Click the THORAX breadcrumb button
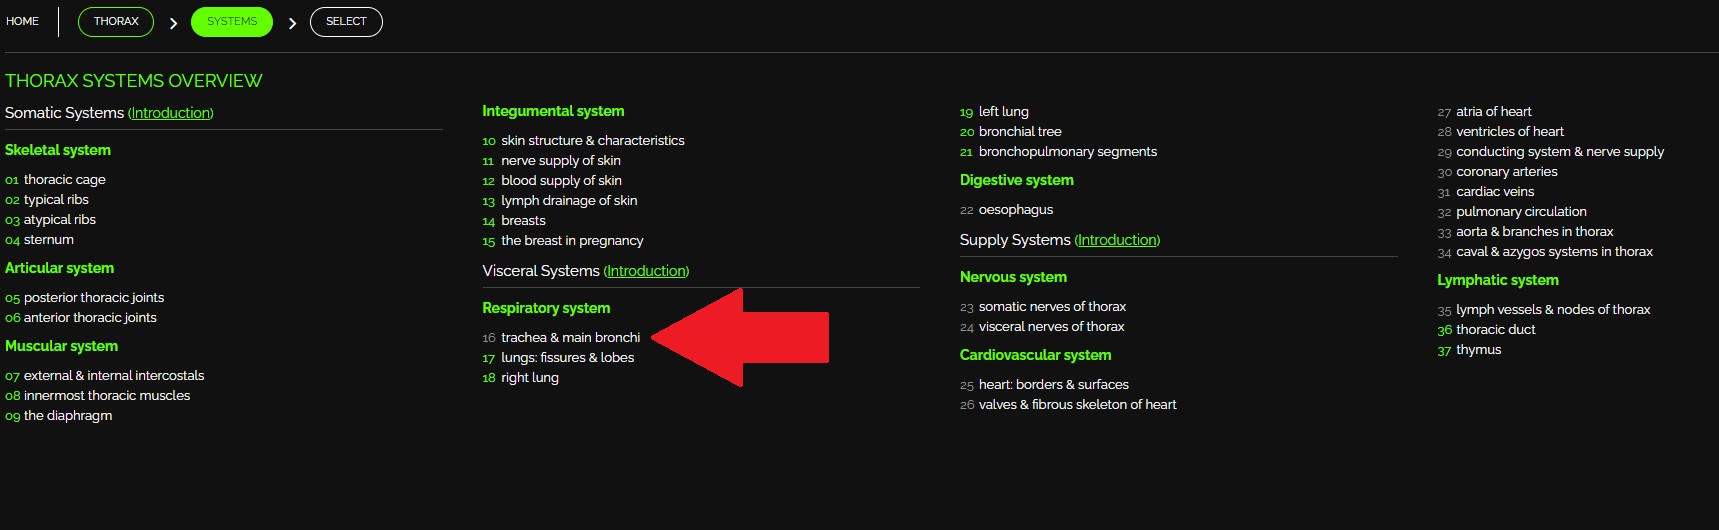 (116, 21)
